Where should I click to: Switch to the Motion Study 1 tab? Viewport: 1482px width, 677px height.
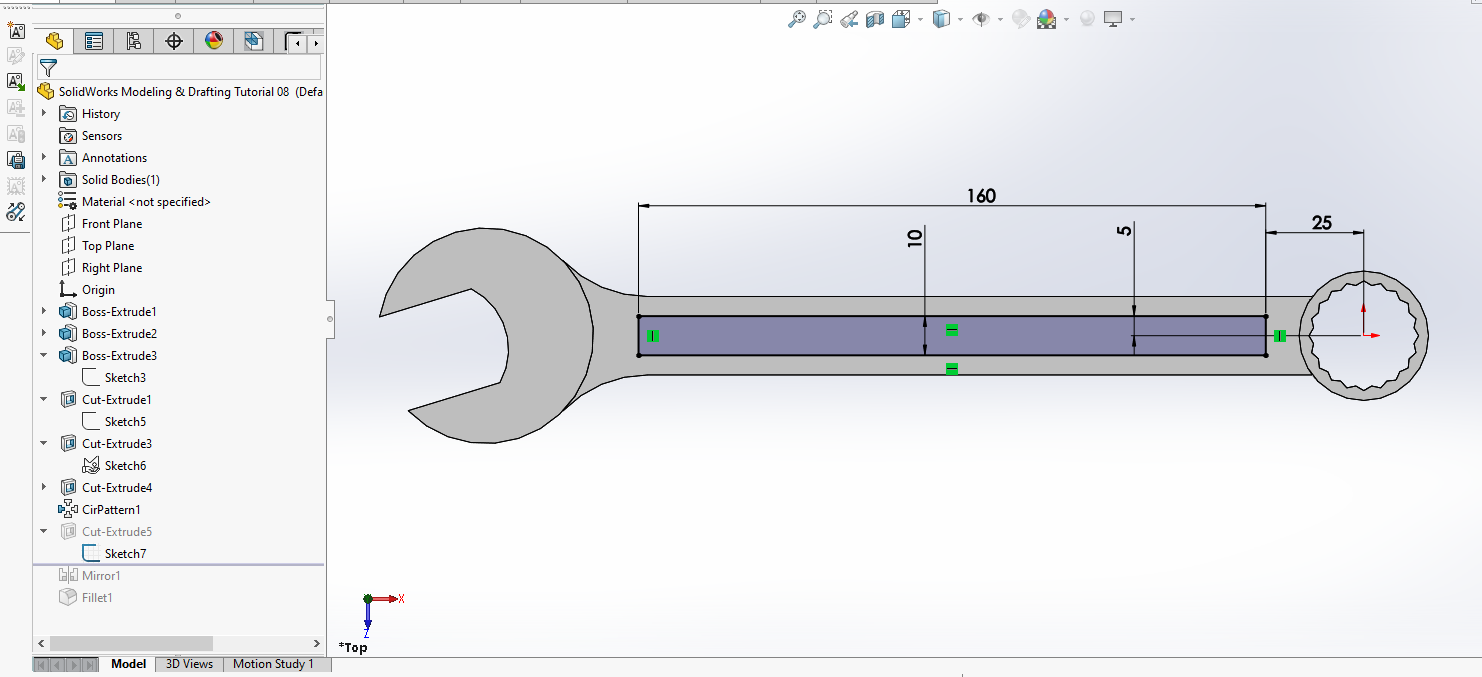click(273, 664)
